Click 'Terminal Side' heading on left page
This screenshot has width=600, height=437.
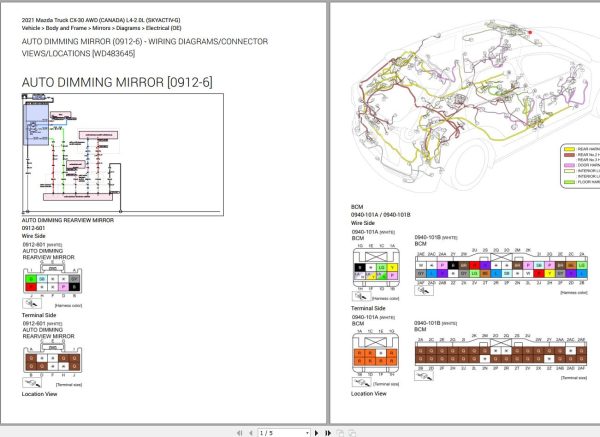tap(39, 315)
